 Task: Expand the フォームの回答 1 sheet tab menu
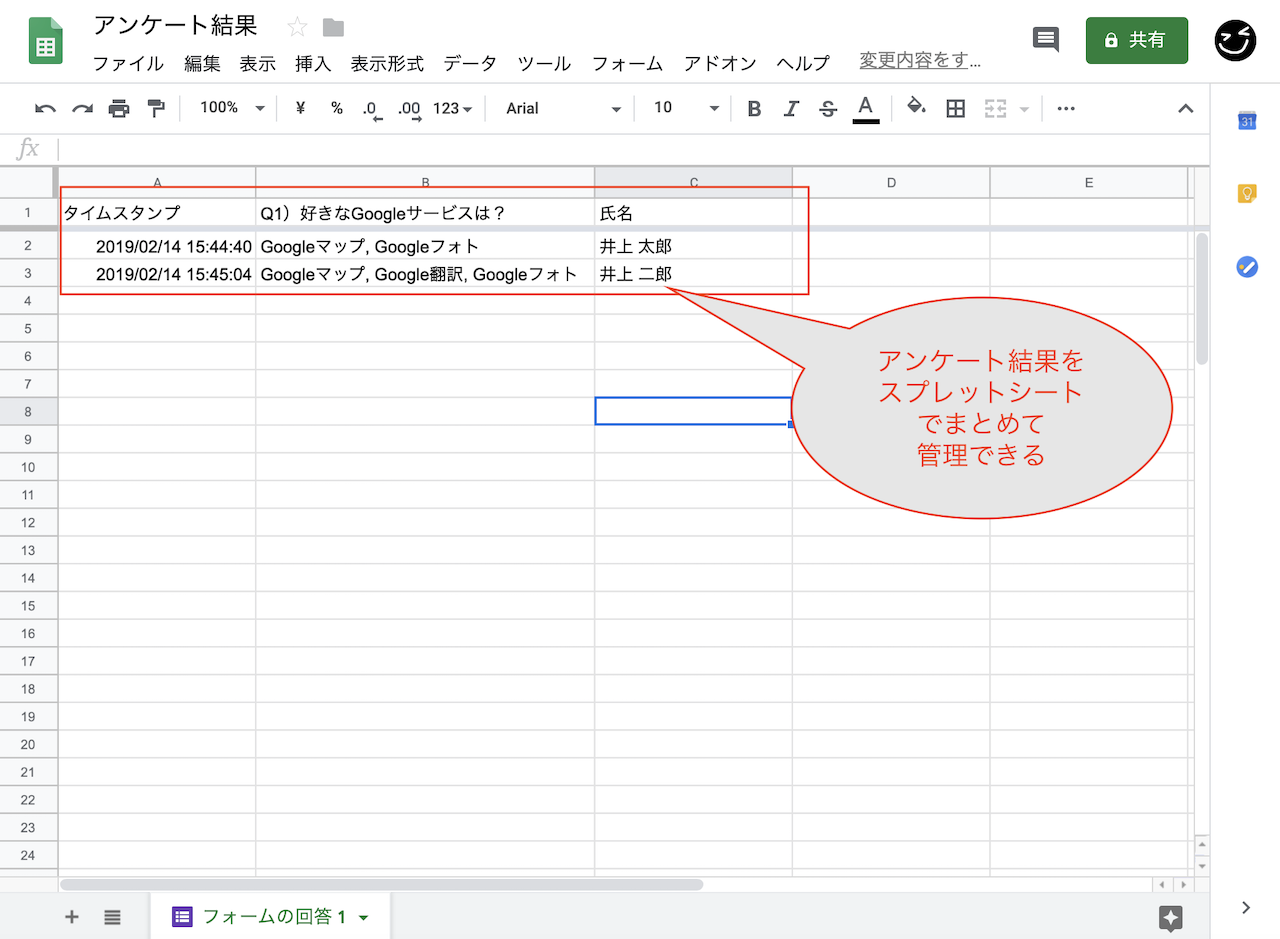click(364, 917)
